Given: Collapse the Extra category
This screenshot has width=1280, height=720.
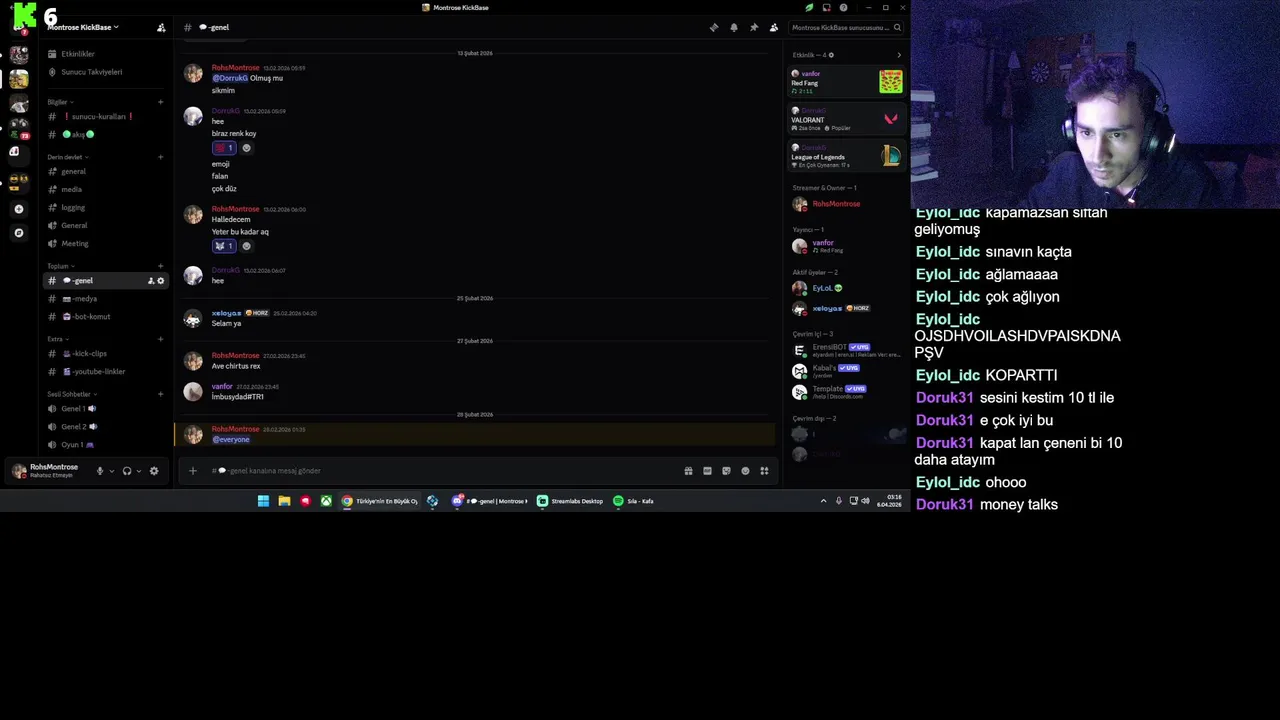Looking at the screenshot, I should (x=57, y=339).
